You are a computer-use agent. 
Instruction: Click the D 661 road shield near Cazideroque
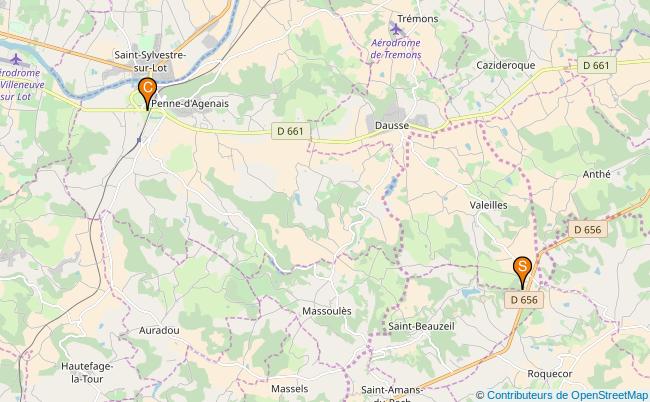click(596, 65)
